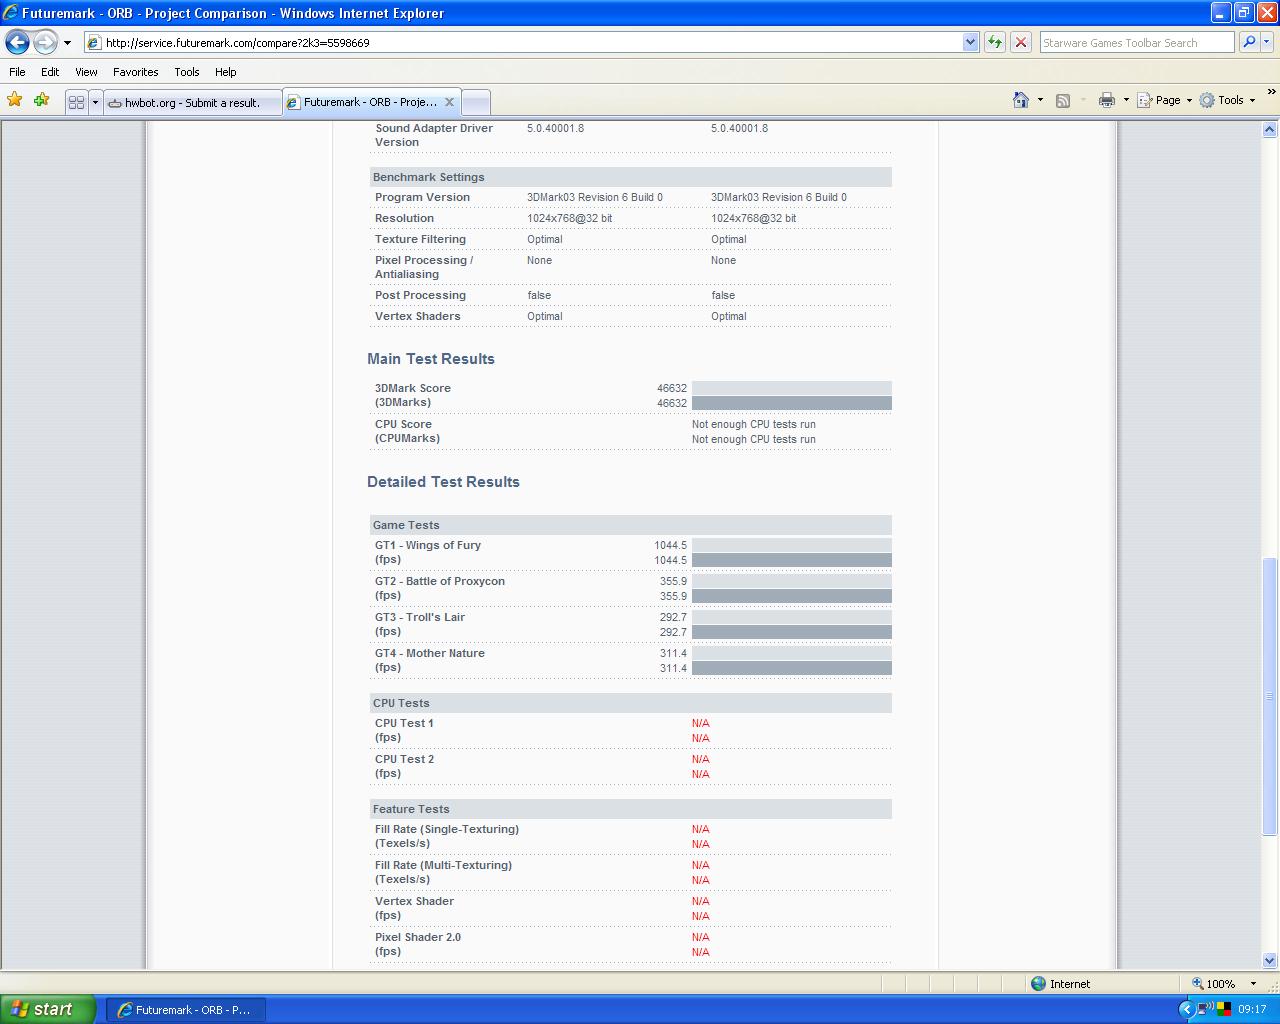Click the GT1 - Wings of Fury label
The height and width of the screenshot is (1024, 1280).
(x=428, y=545)
